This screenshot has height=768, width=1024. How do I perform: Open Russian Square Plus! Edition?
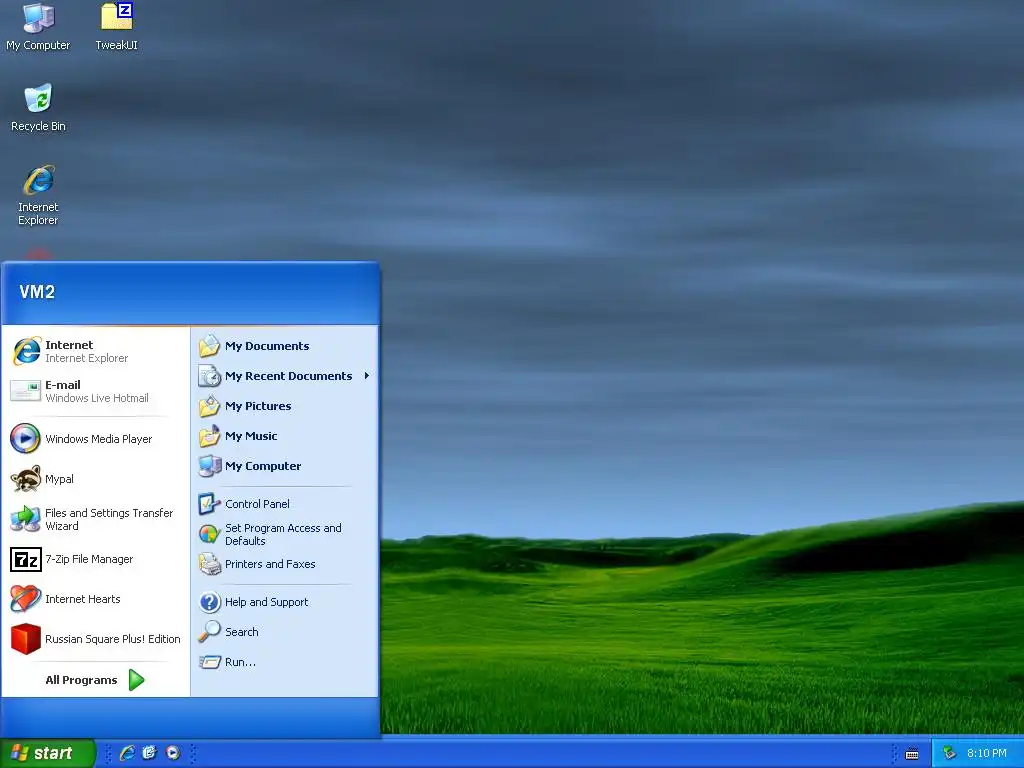(x=95, y=639)
